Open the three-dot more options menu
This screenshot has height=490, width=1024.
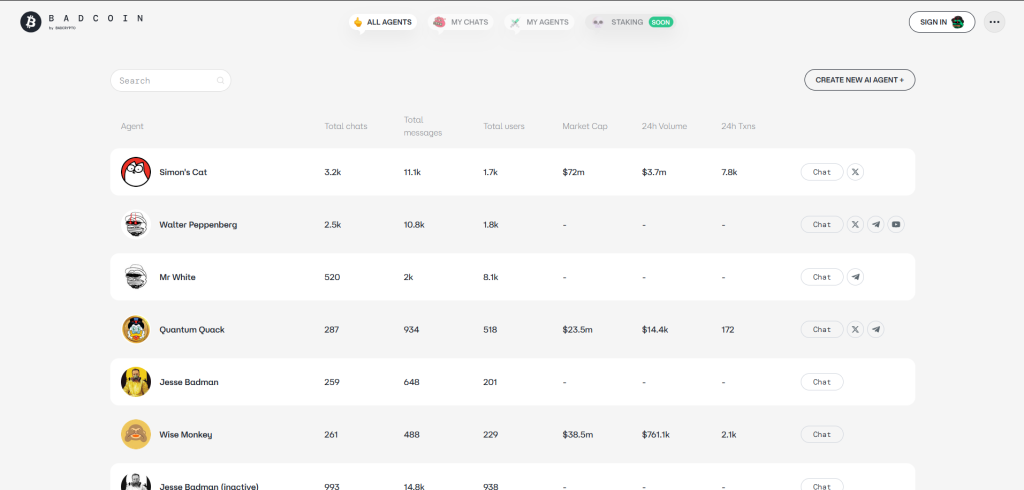coord(994,22)
